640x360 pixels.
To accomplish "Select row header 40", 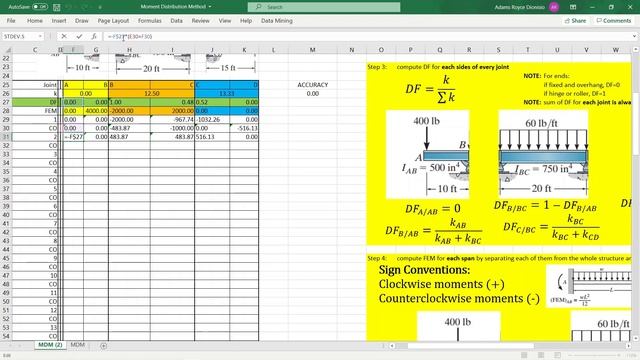I will tap(6, 215).
